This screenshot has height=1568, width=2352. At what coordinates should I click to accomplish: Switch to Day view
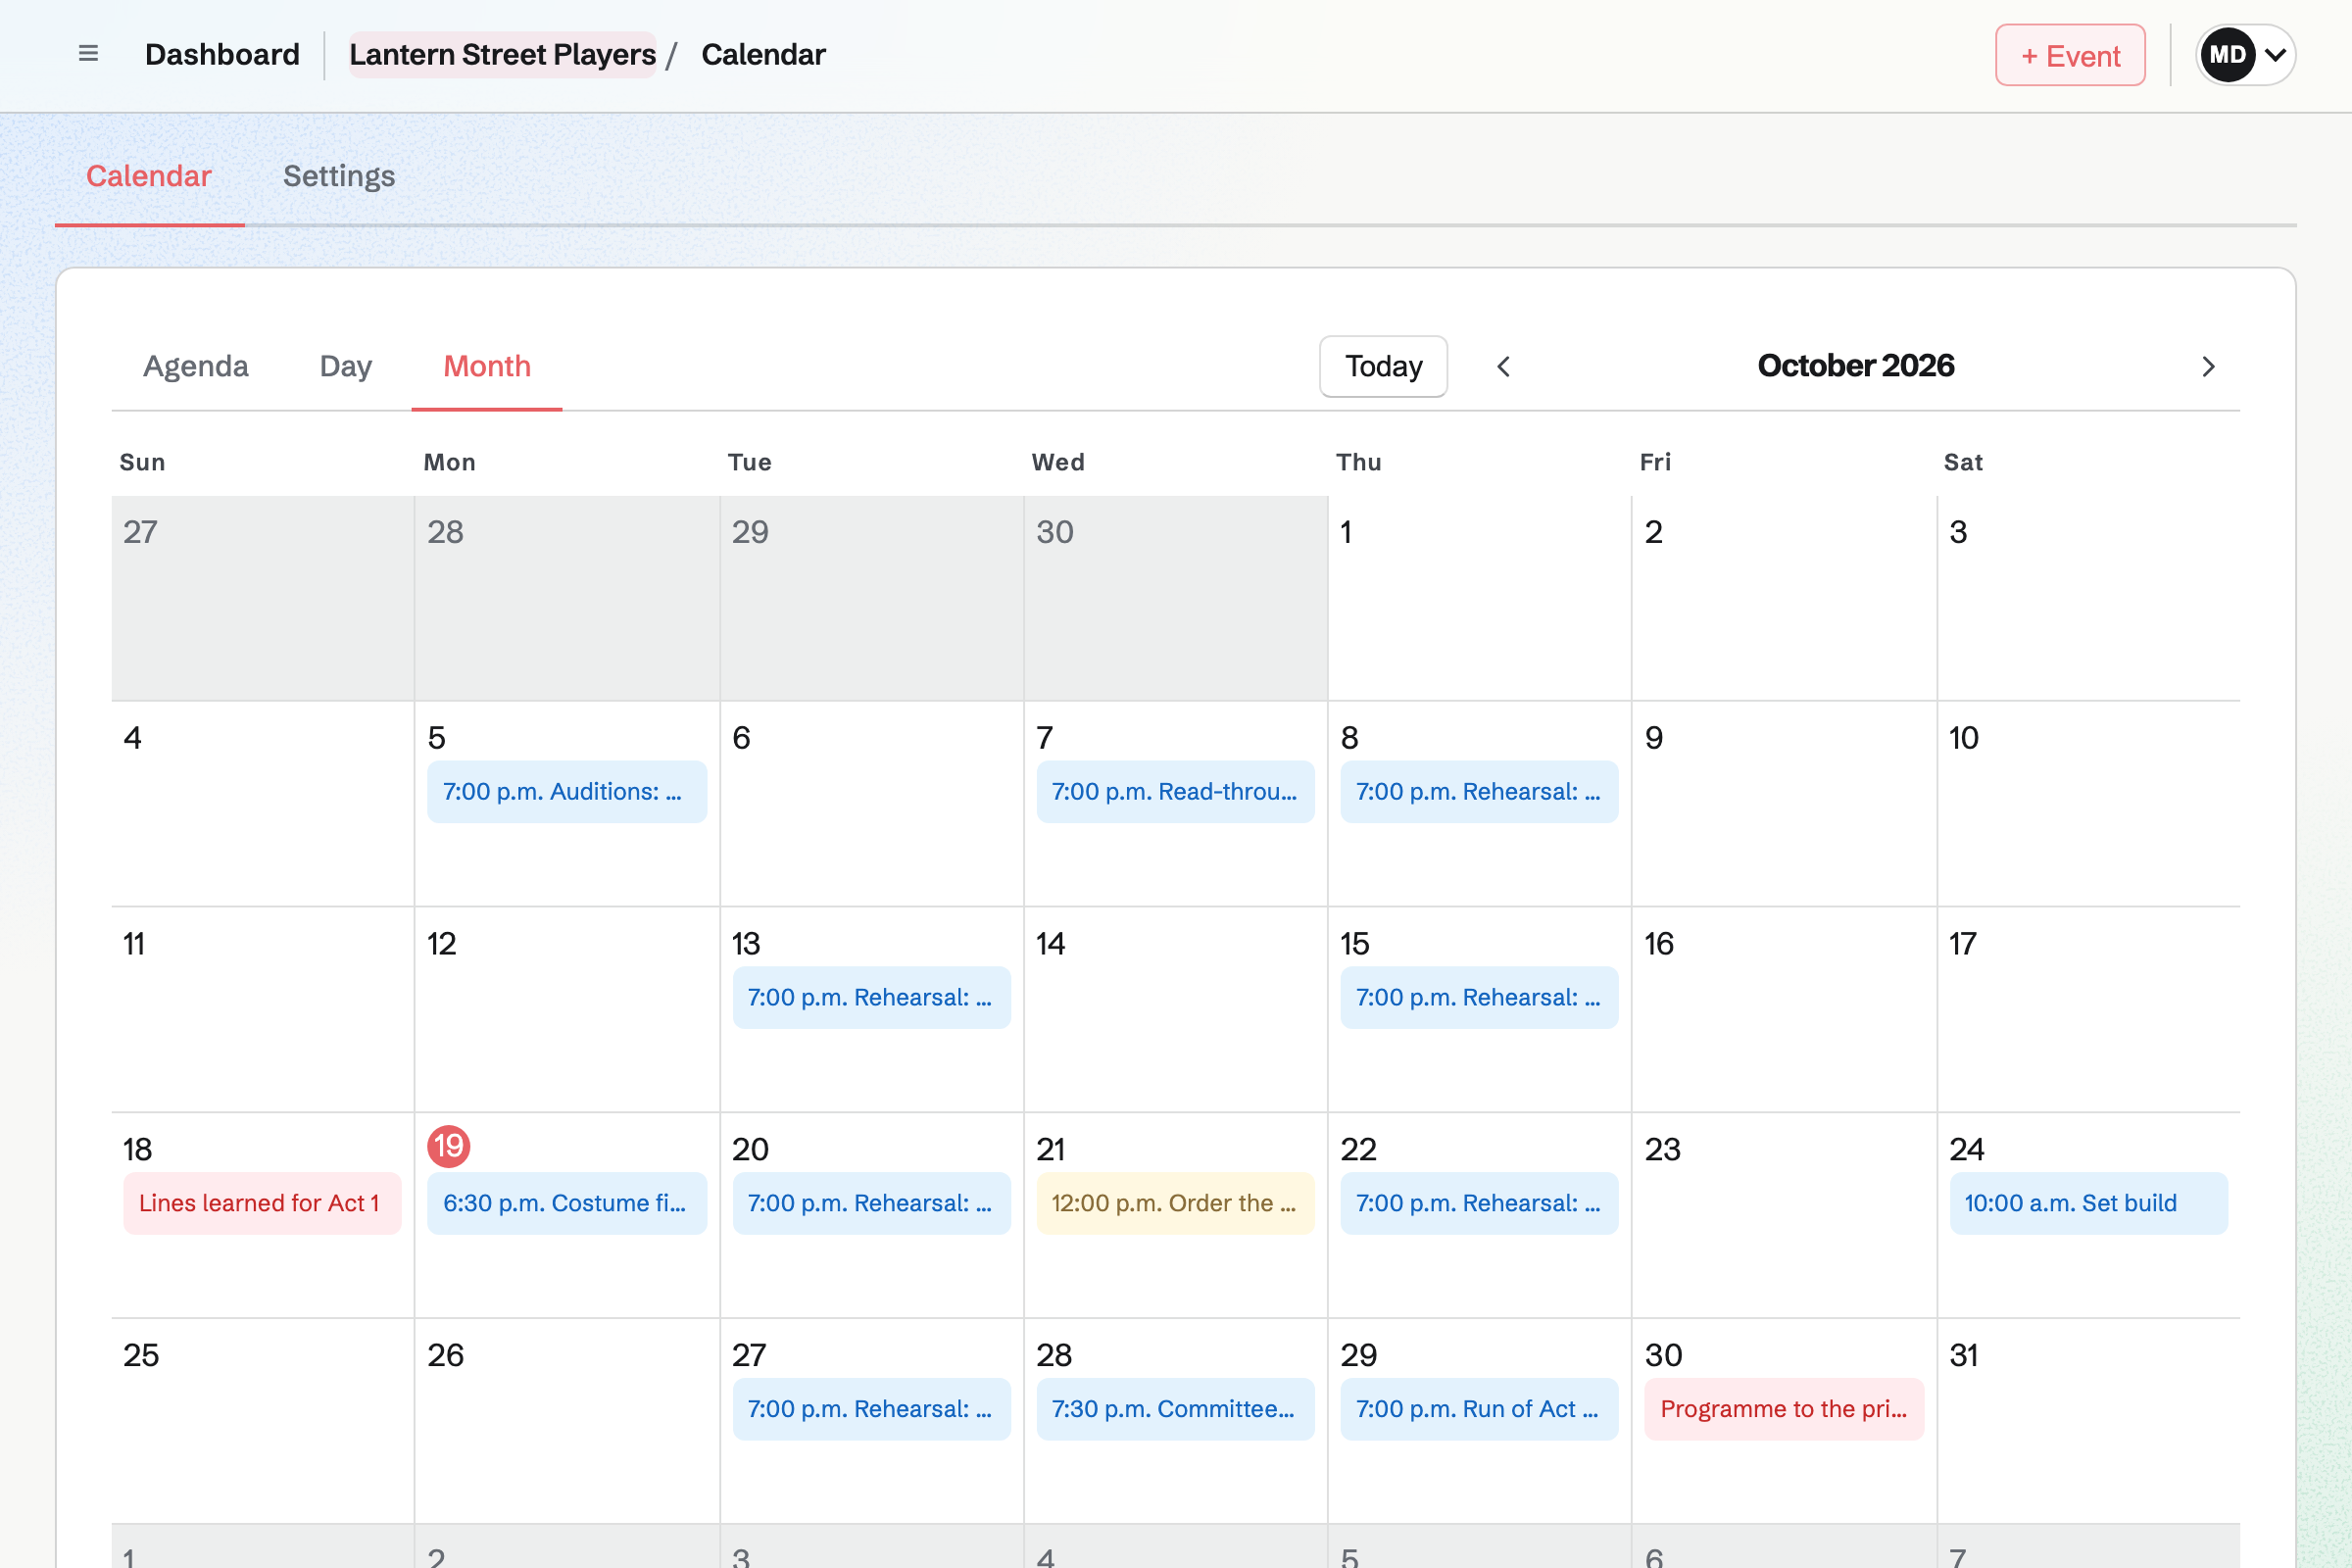(346, 366)
